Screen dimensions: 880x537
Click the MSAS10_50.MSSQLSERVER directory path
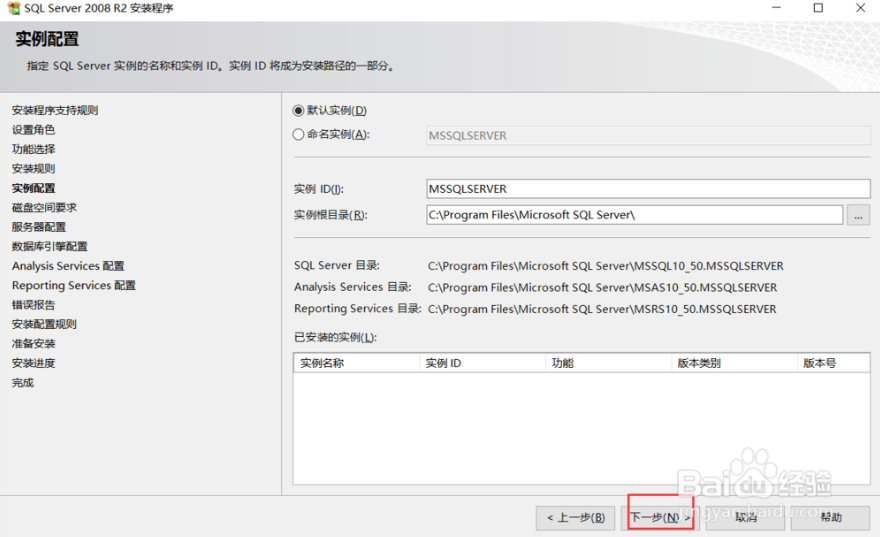602,288
